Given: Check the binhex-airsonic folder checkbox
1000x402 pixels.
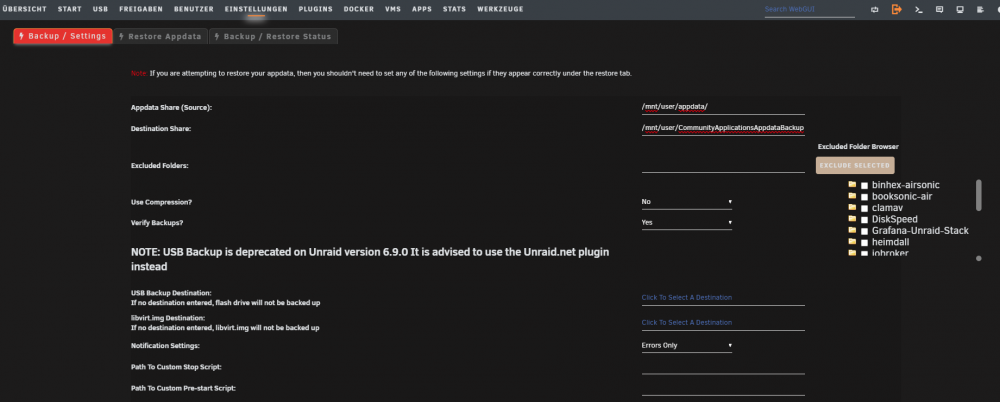Looking at the screenshot, I should tap(865, 186).
